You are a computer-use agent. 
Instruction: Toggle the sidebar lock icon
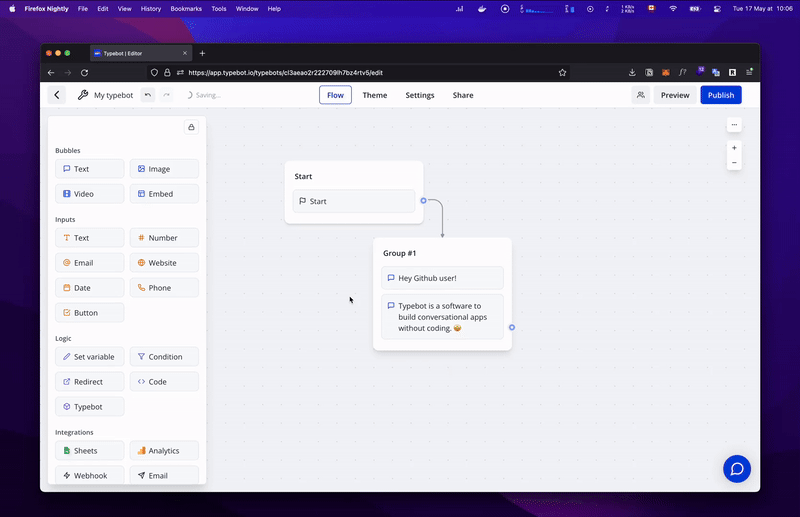(191, 127)
